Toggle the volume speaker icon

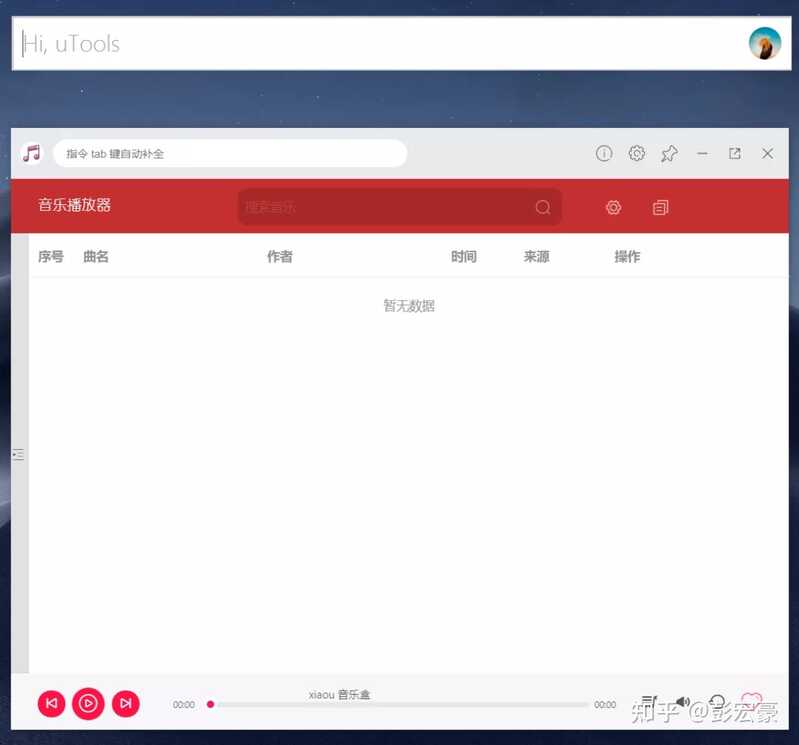(682, 702)
